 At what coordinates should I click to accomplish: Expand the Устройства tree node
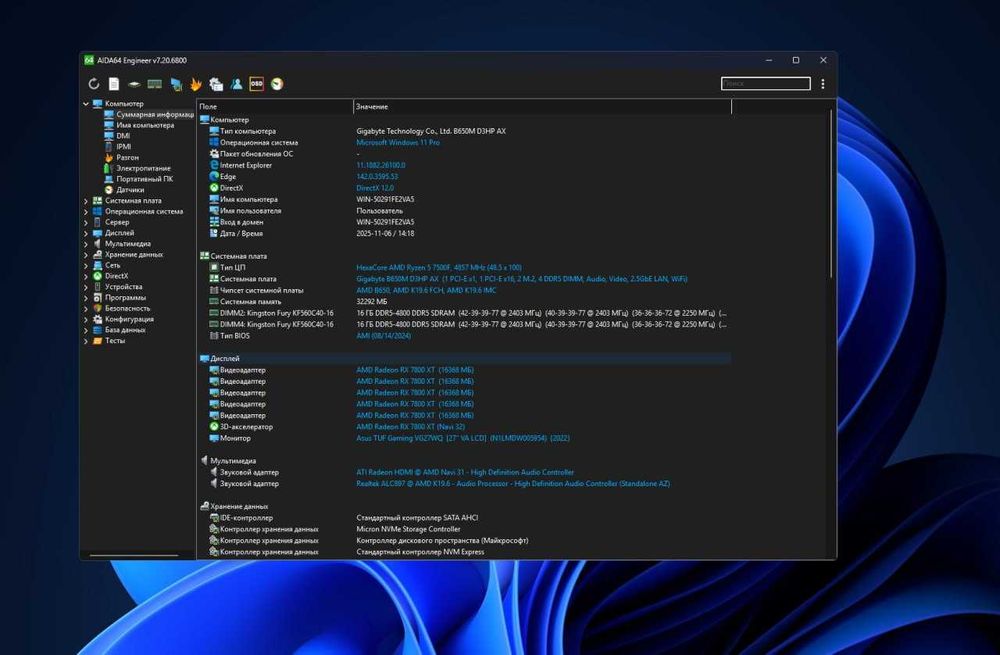coord(86,287)
